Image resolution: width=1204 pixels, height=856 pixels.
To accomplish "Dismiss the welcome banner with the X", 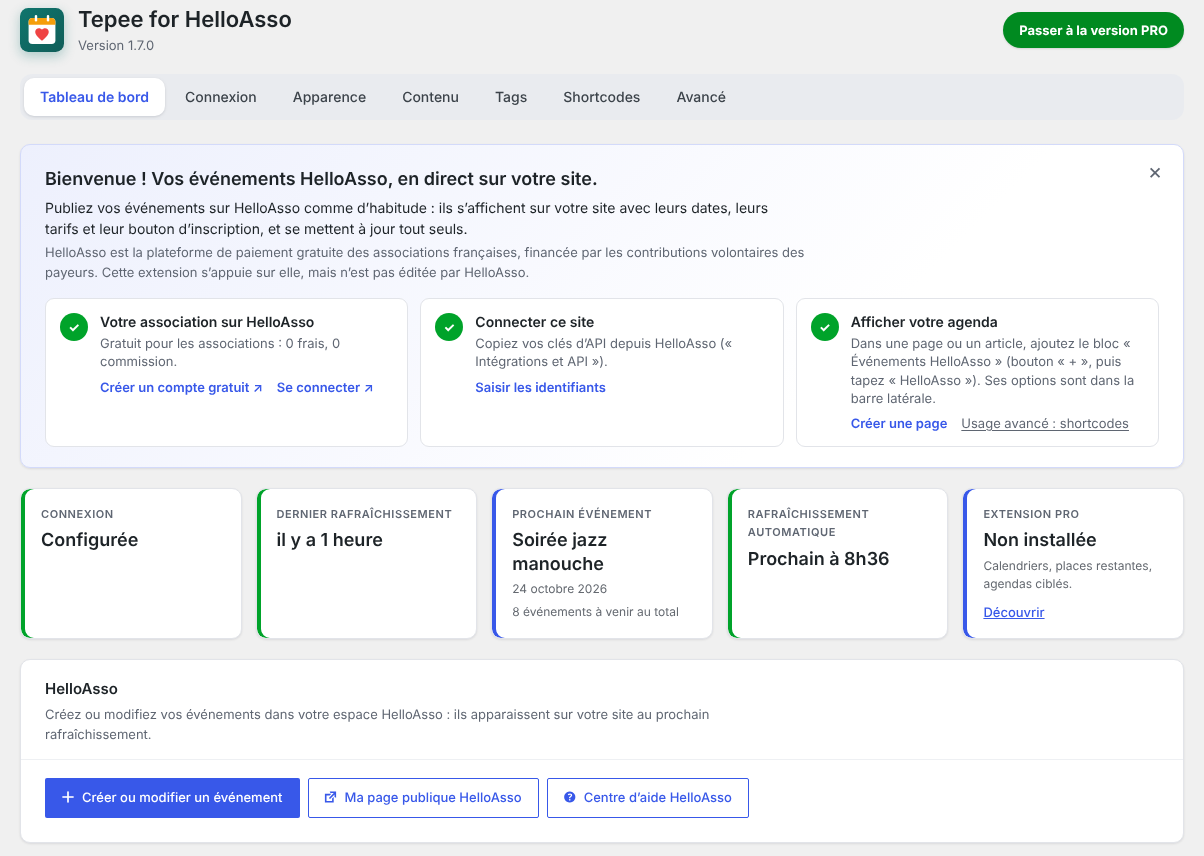I will 1155,173.
